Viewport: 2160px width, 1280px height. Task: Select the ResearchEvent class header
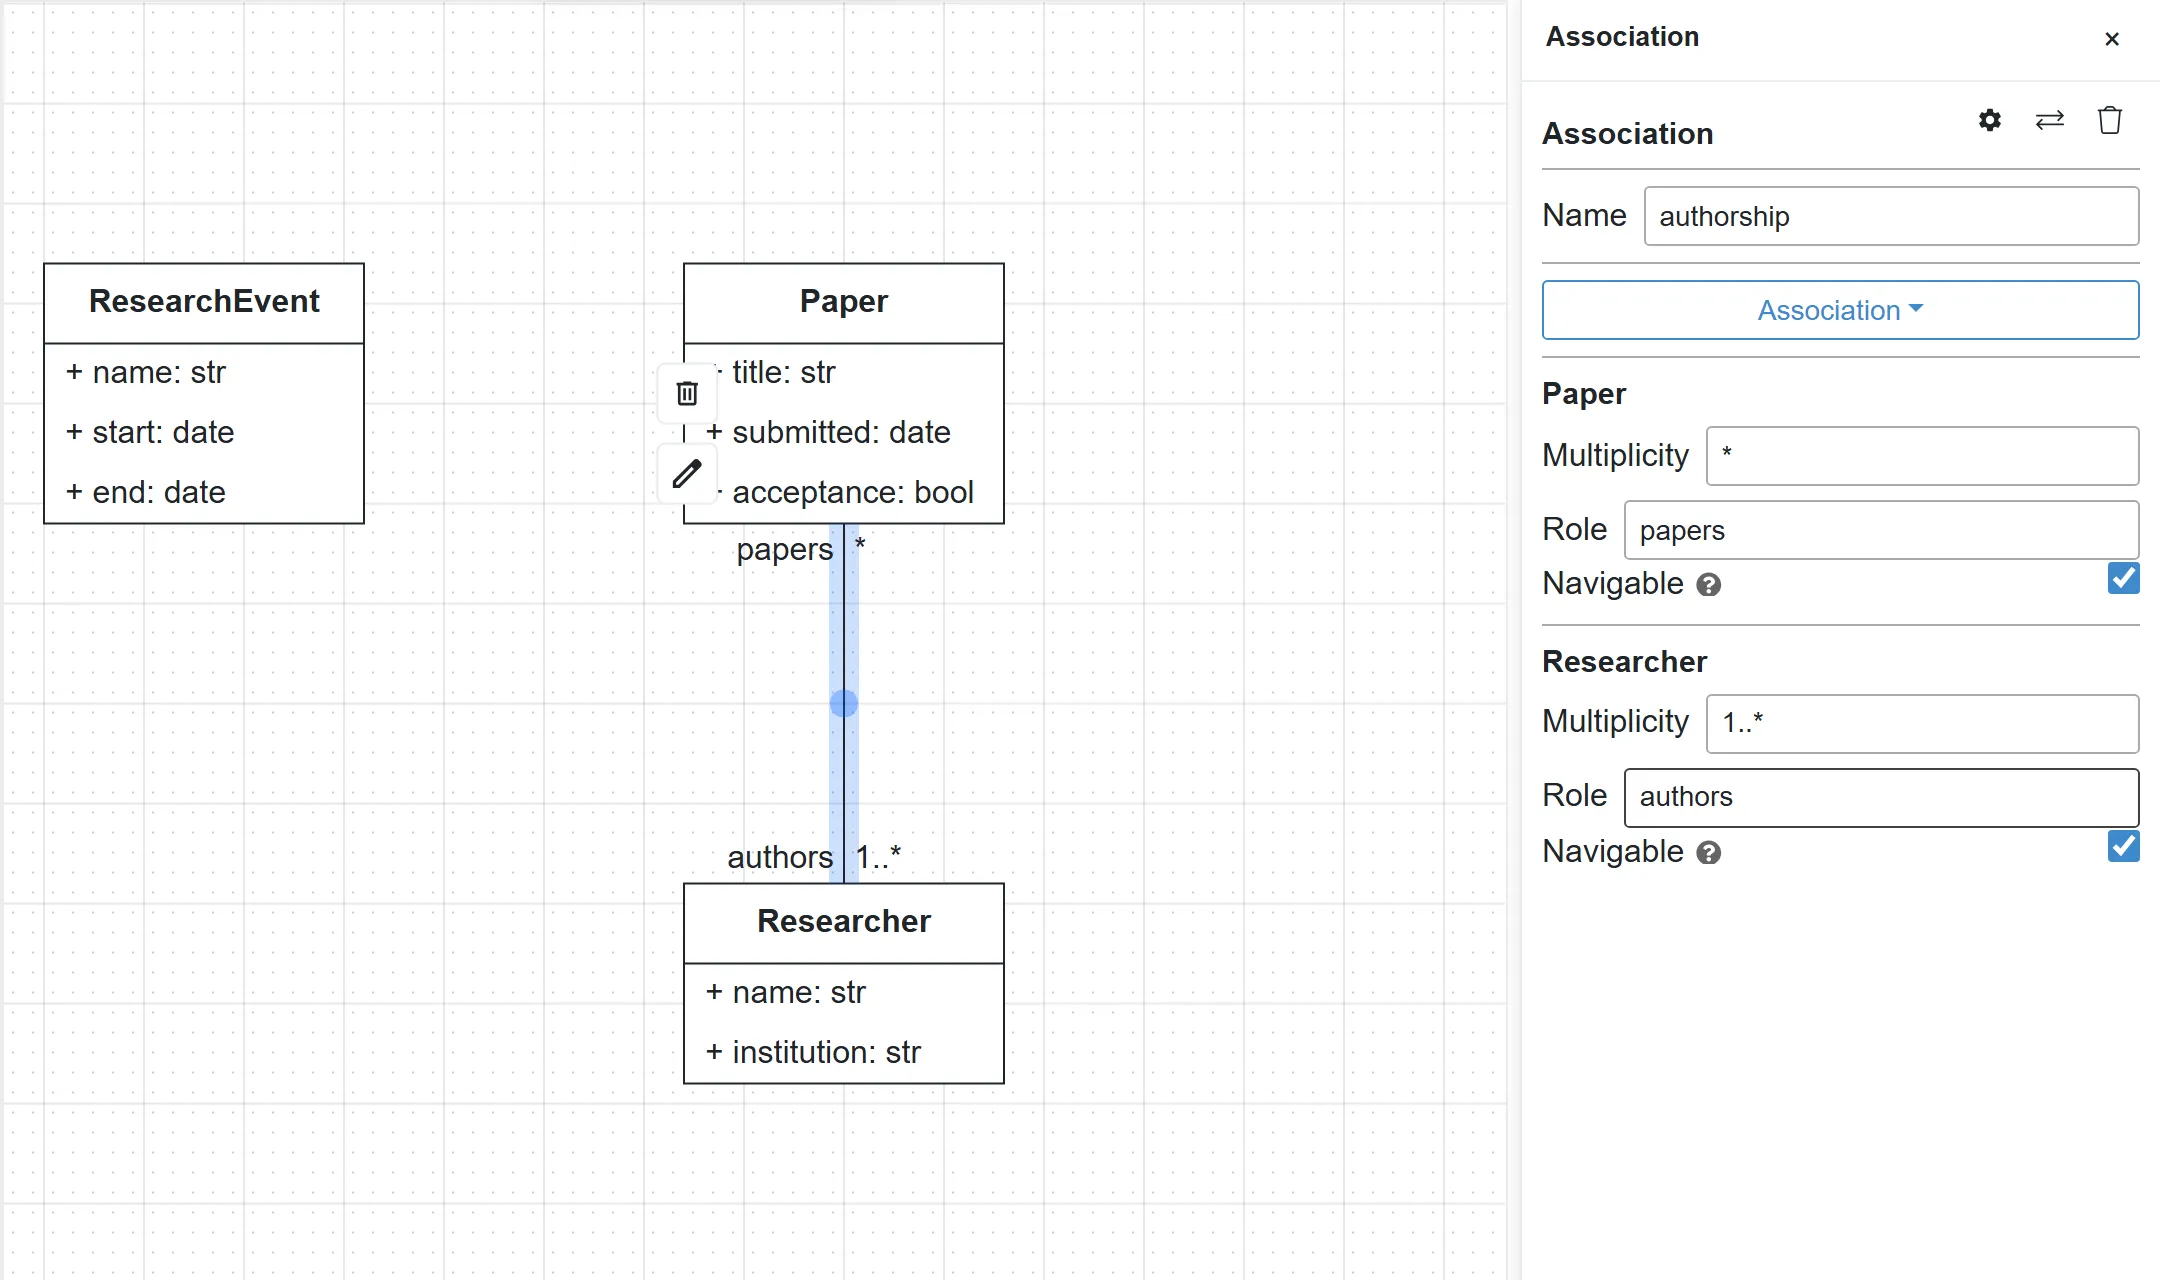point(204,303)
